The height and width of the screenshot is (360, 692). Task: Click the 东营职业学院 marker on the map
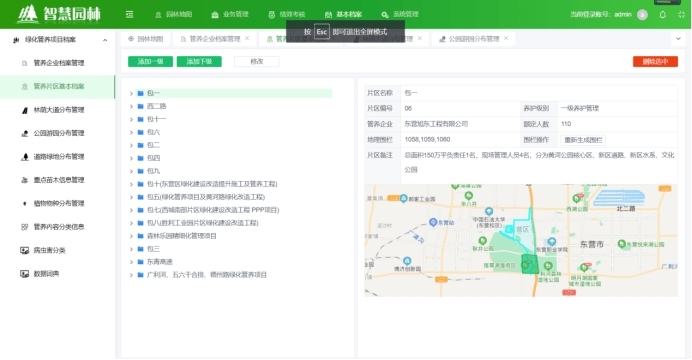point(552,241)
